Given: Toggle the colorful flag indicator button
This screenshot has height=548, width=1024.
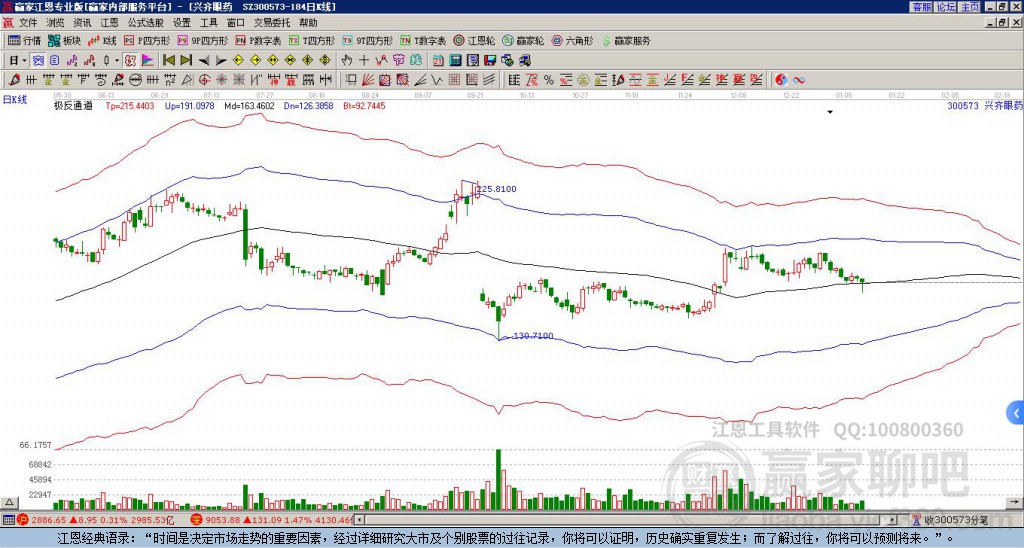Looking at the screenshot, I should coord(148,60).
